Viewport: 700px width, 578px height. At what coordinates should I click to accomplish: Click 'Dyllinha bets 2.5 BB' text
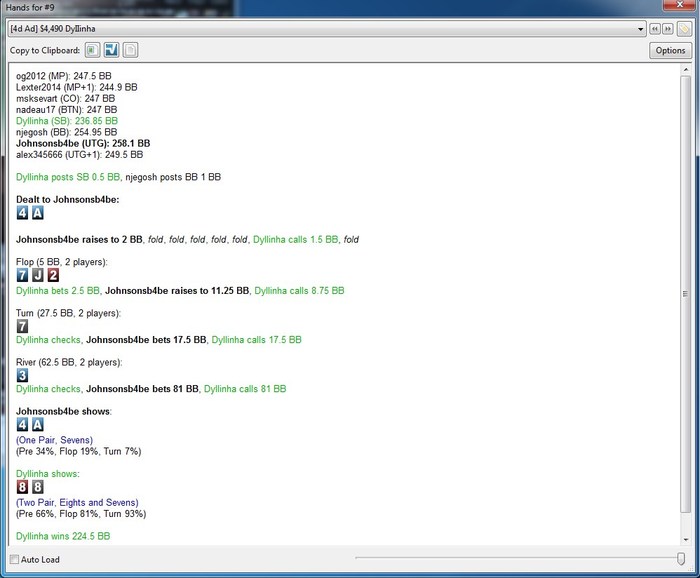click(x=58, y=291)
